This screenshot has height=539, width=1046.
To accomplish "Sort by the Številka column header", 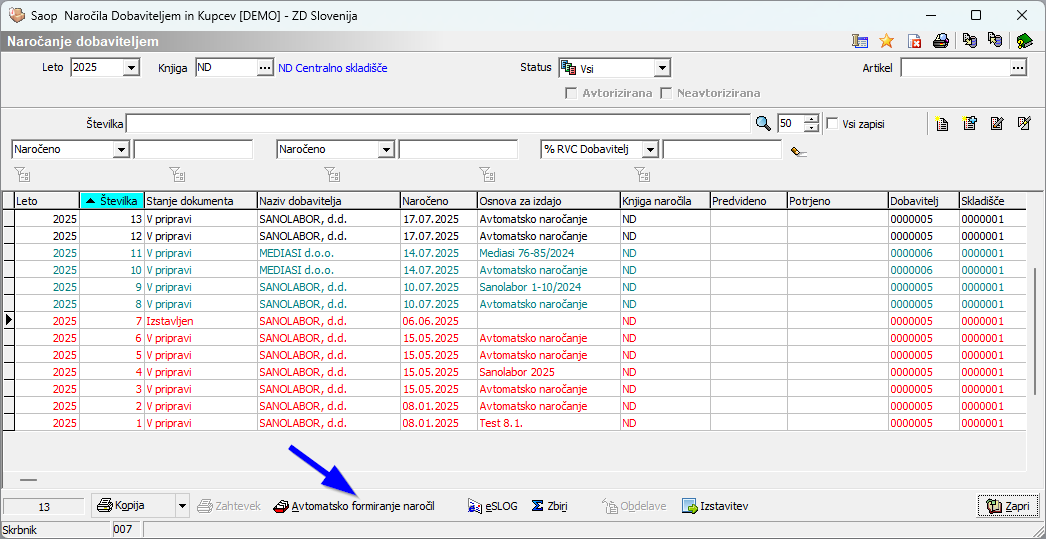I will click(x=112, y=200).
